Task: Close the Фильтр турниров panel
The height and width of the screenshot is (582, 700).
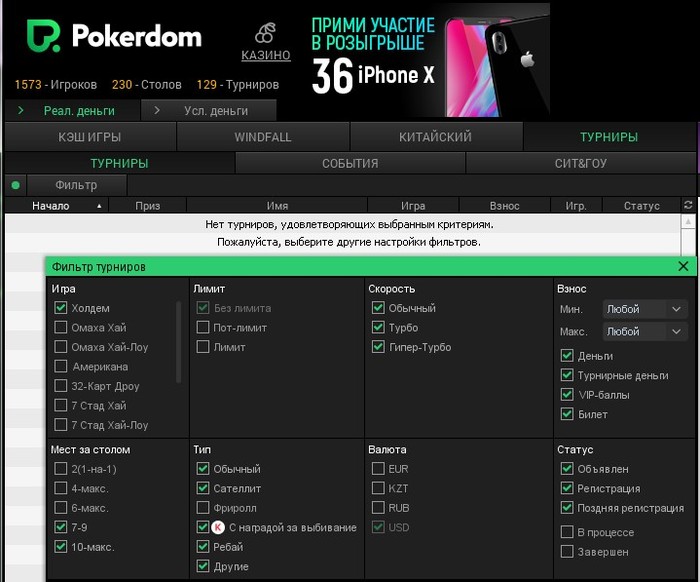Action: coord(683,266)
